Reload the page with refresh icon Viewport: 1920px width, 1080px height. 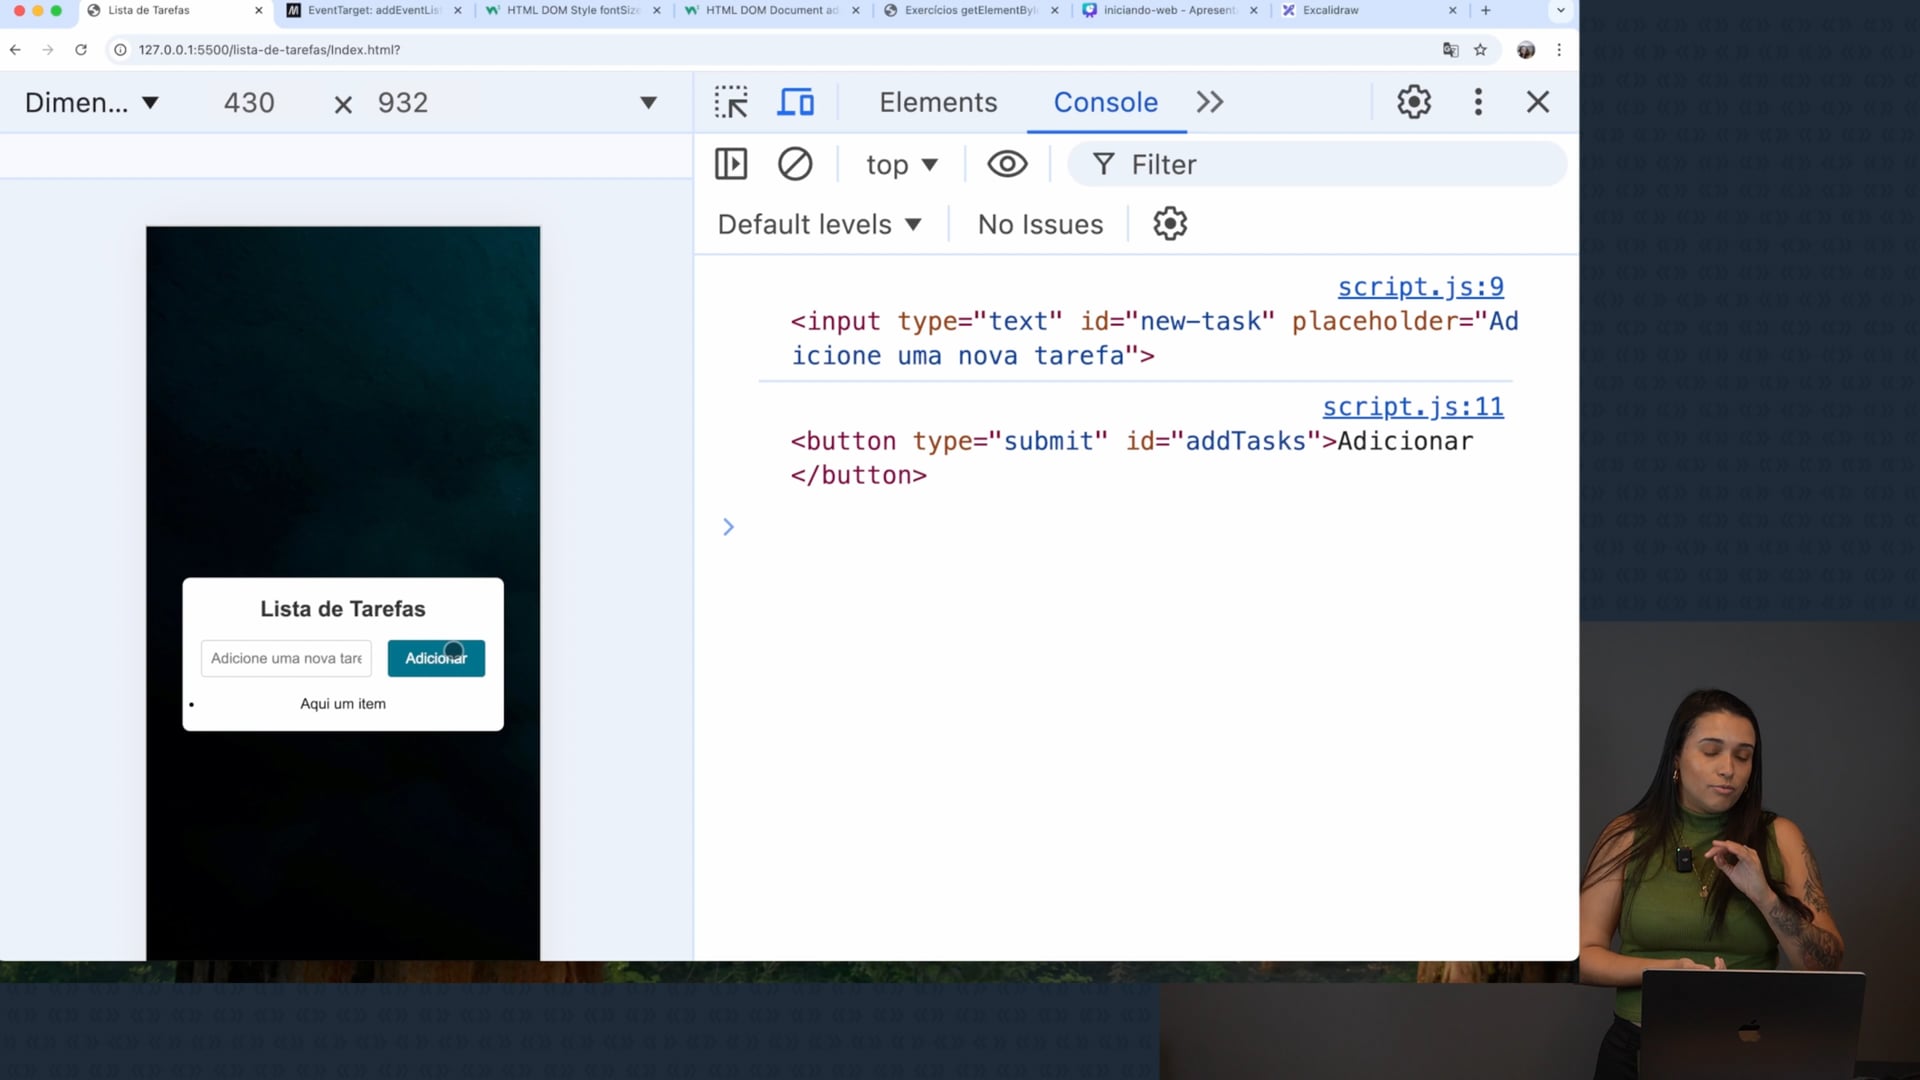(x=81, y=50)
